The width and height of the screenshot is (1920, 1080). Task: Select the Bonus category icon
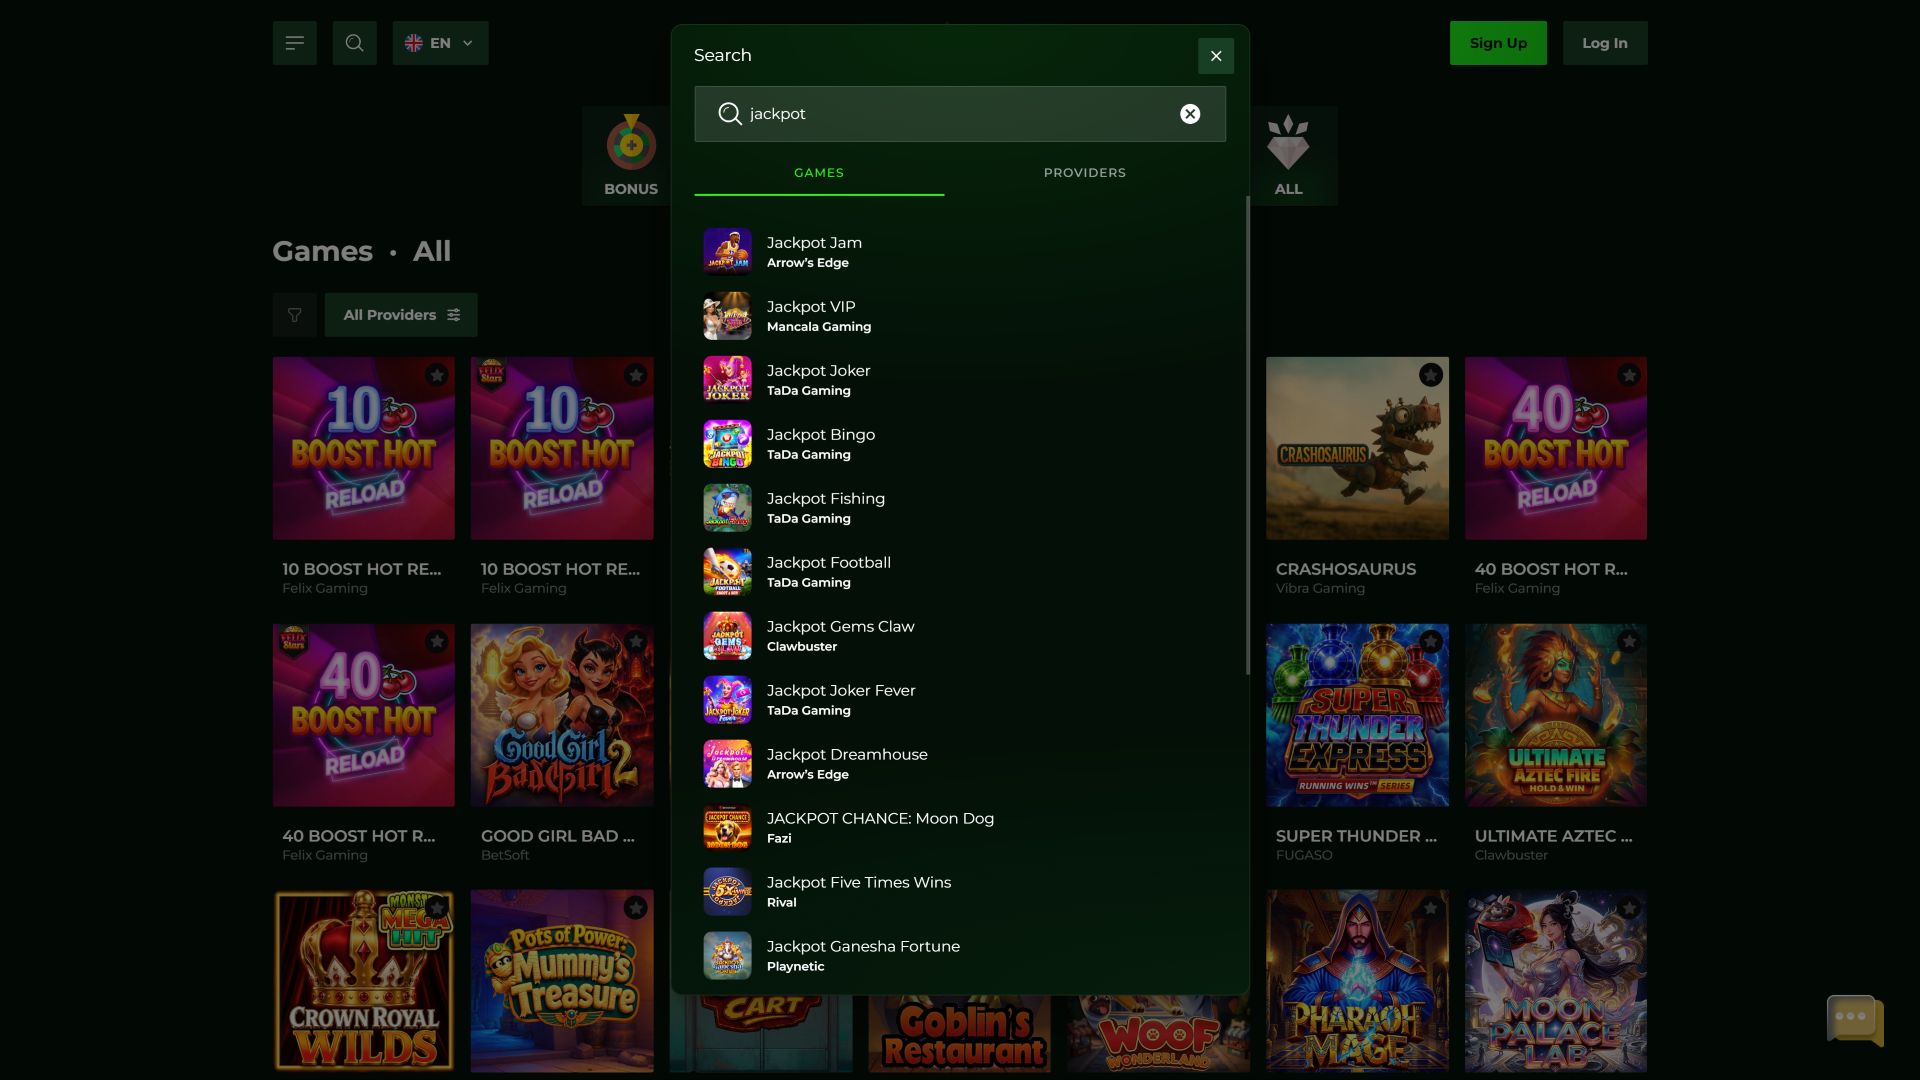coord(631,156)
